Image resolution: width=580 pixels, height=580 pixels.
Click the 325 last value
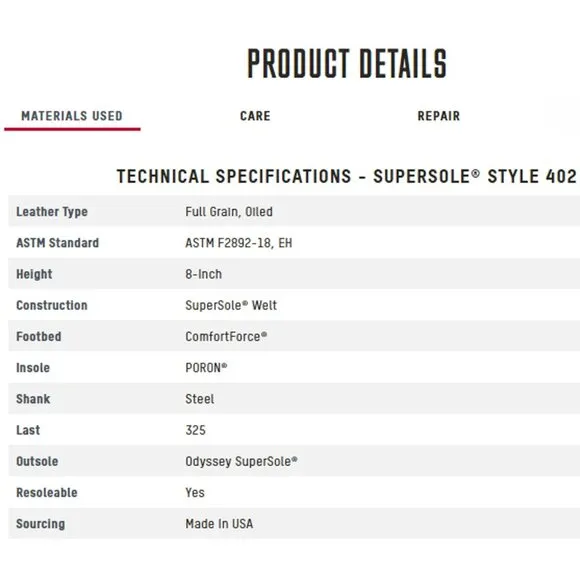195,430
